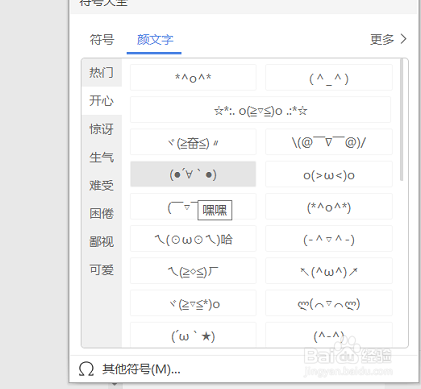Insert the ↖(^ω^)↗ emoticon

coord(329,271)
